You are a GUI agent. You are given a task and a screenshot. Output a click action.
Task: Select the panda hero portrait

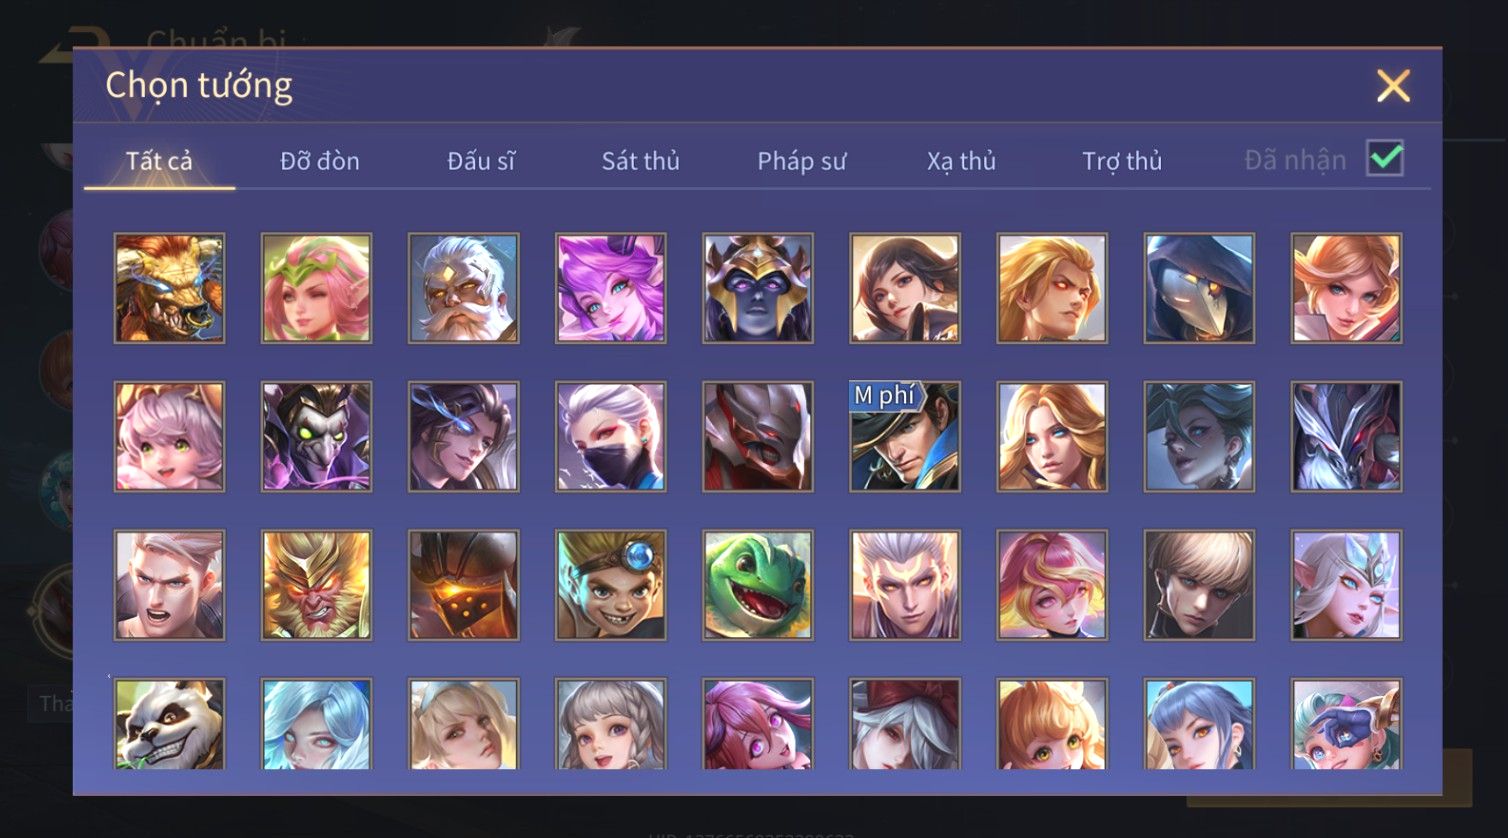pyautogui.click(x=169, y=724)
